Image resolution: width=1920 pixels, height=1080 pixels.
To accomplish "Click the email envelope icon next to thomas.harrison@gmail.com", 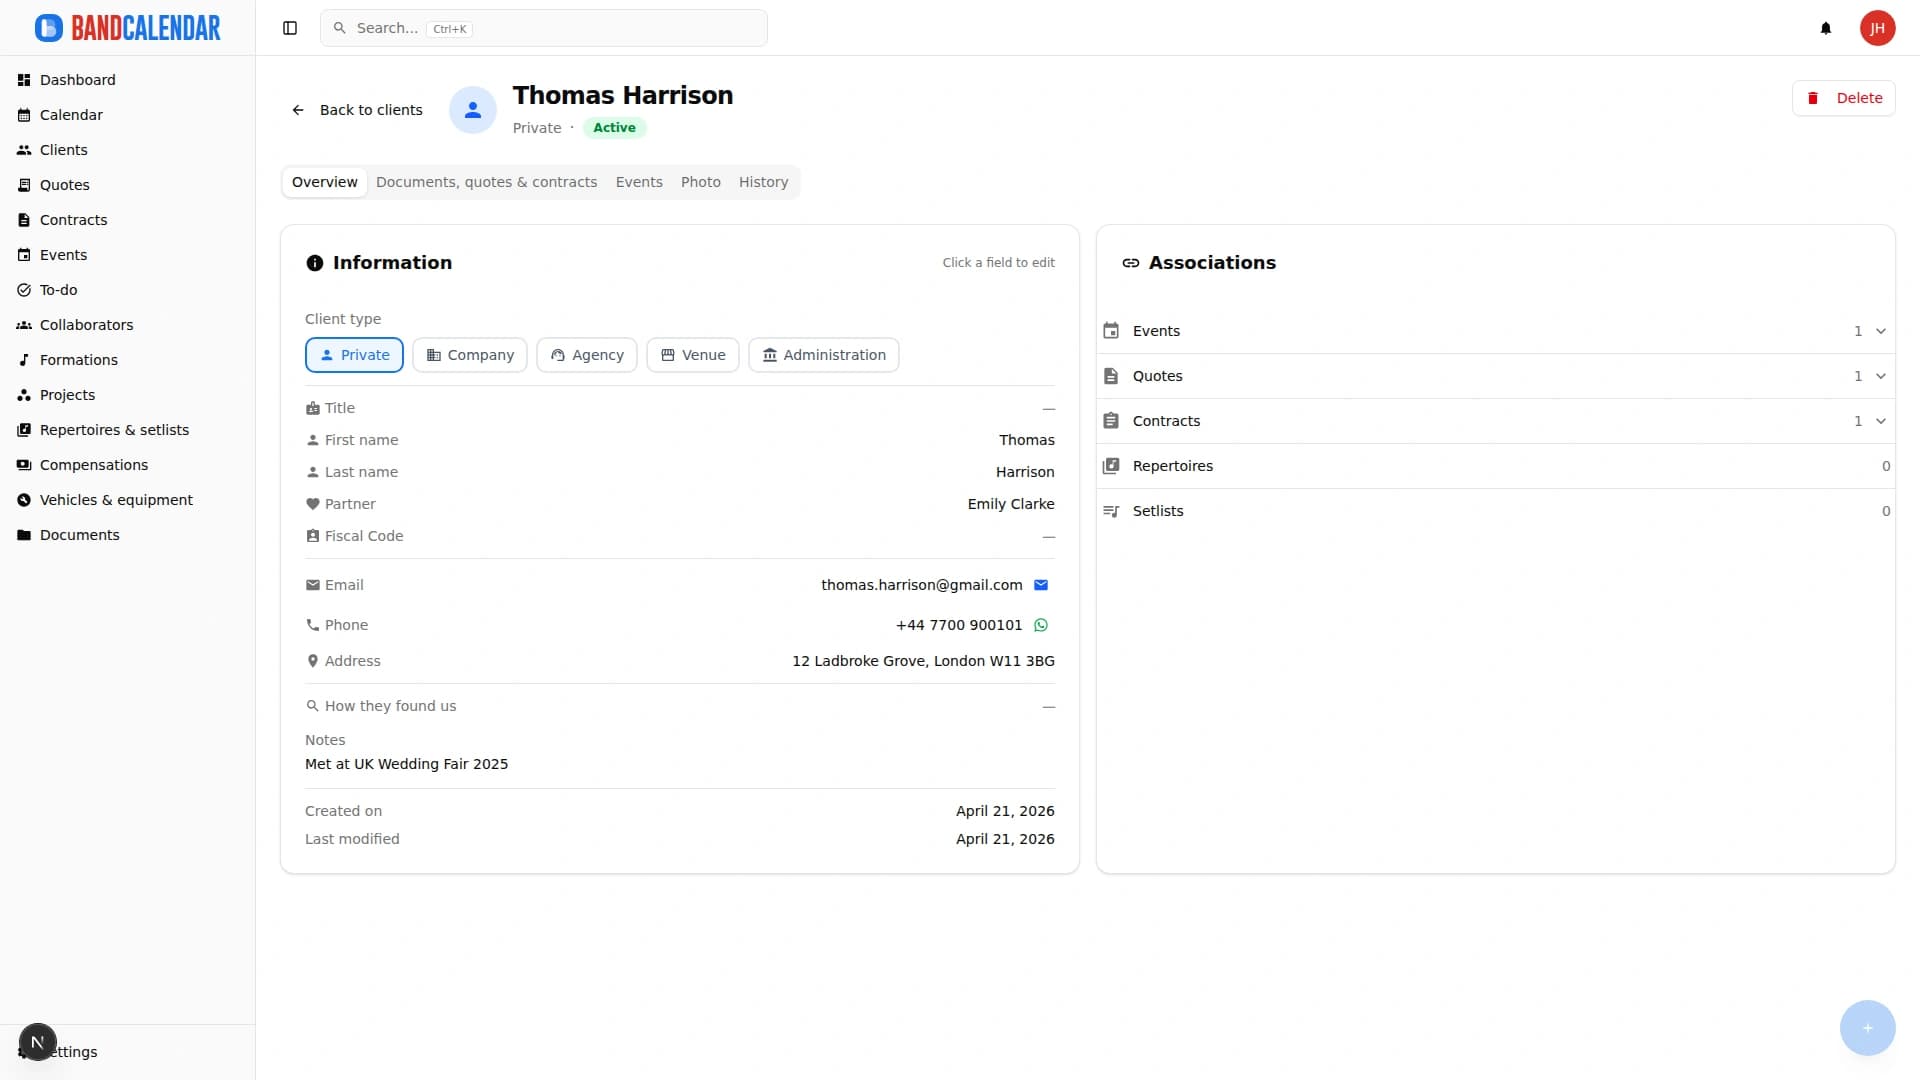I will tap(1041, 585).
